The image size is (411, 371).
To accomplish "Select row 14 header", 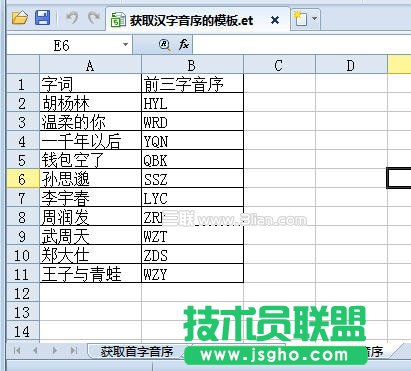I will (22, 331).
